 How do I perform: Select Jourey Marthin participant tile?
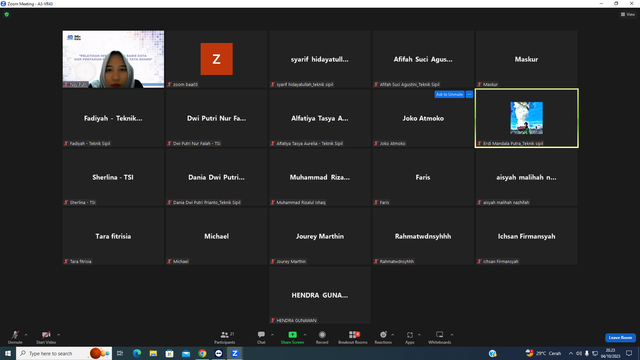click(320, 236)
